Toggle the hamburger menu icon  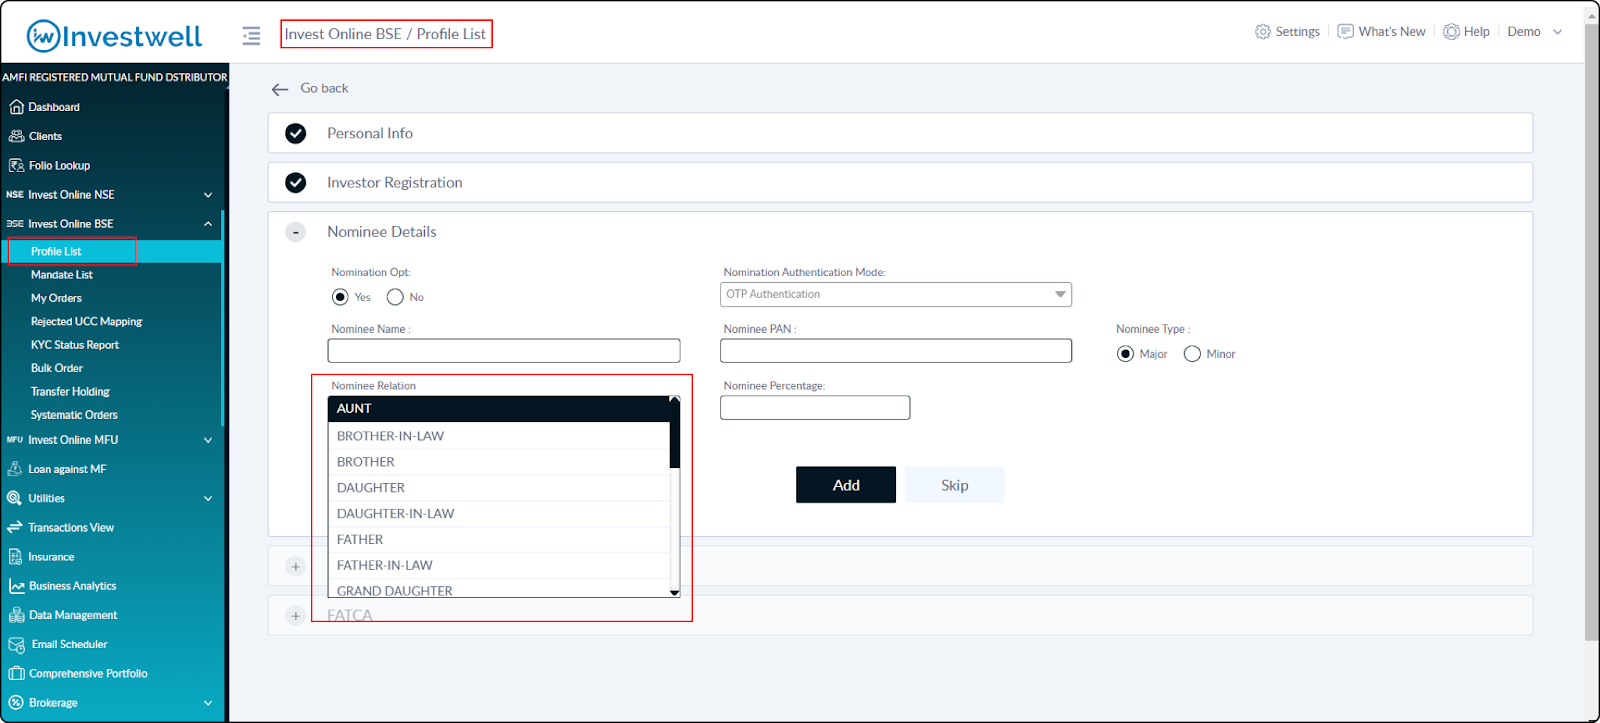(x=251, y=36)
